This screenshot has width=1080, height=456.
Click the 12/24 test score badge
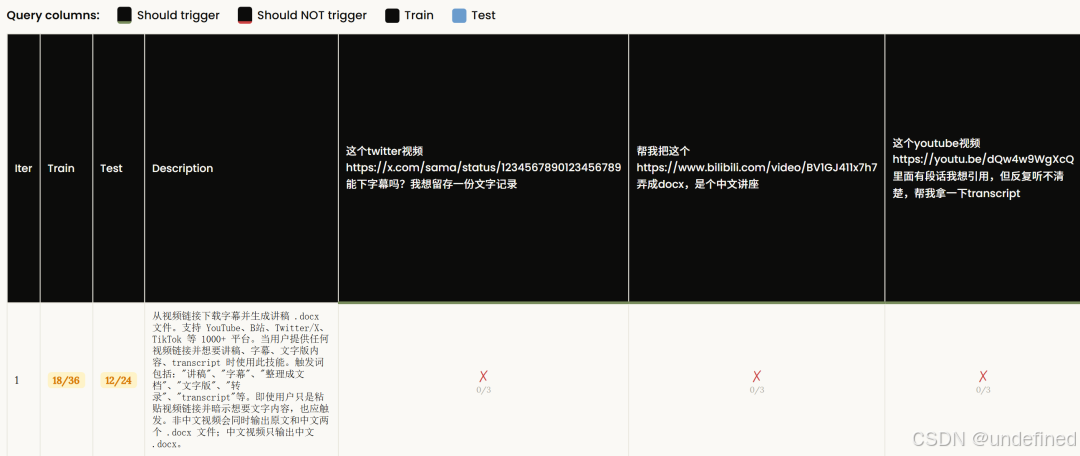click(118, 380)
